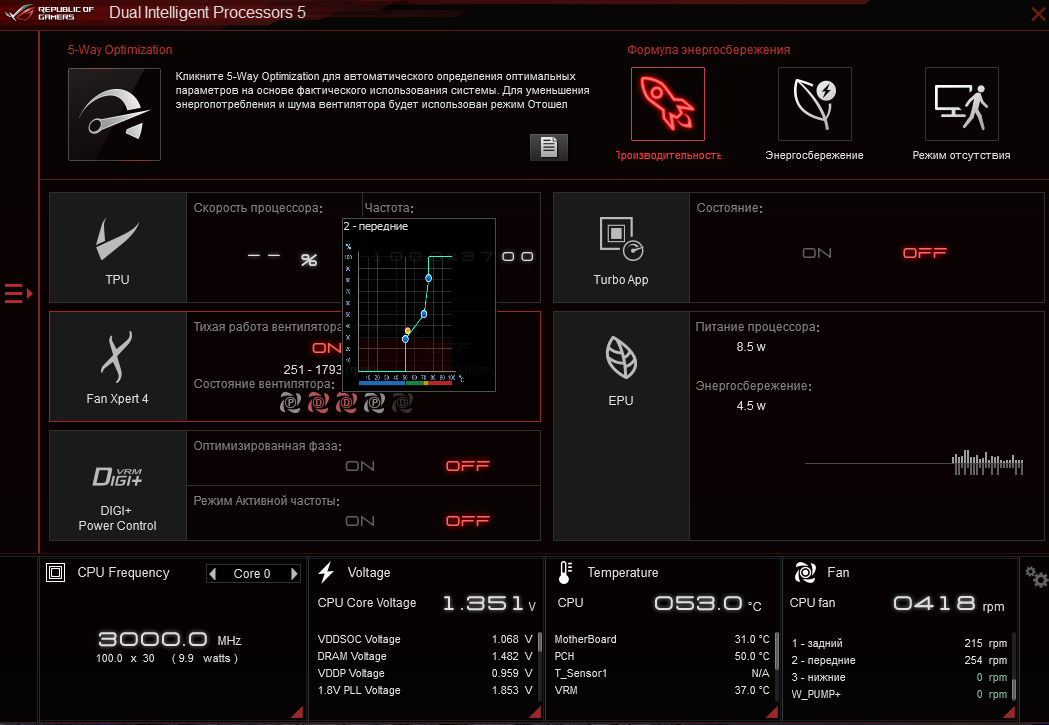Click the PCH temperature row
This screenshot has height=725, width=1049.
click(662, 656)
